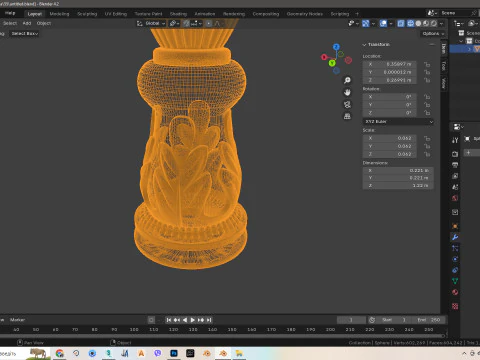
Task: Open the Object Data green triangle tab
Action: [455, 281]
